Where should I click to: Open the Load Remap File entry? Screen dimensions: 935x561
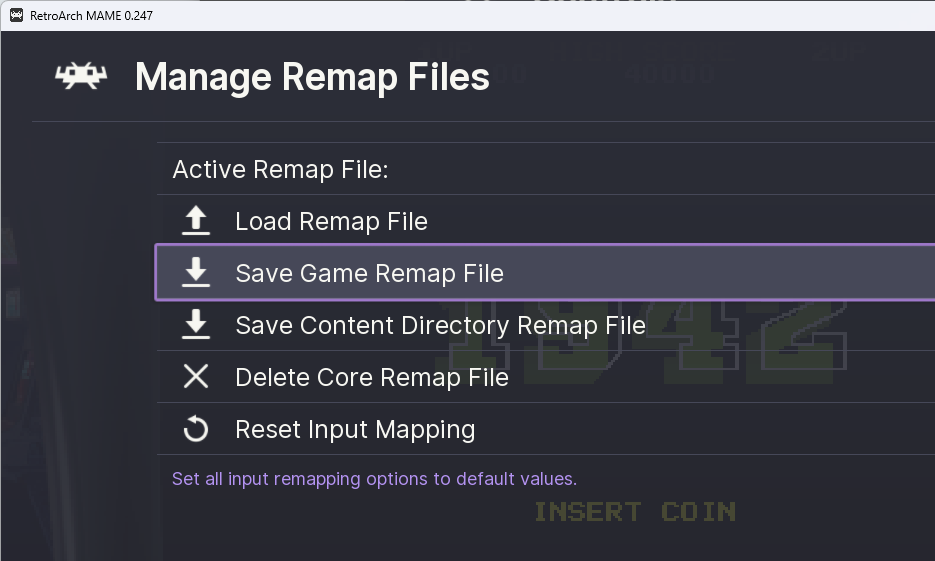331,221
